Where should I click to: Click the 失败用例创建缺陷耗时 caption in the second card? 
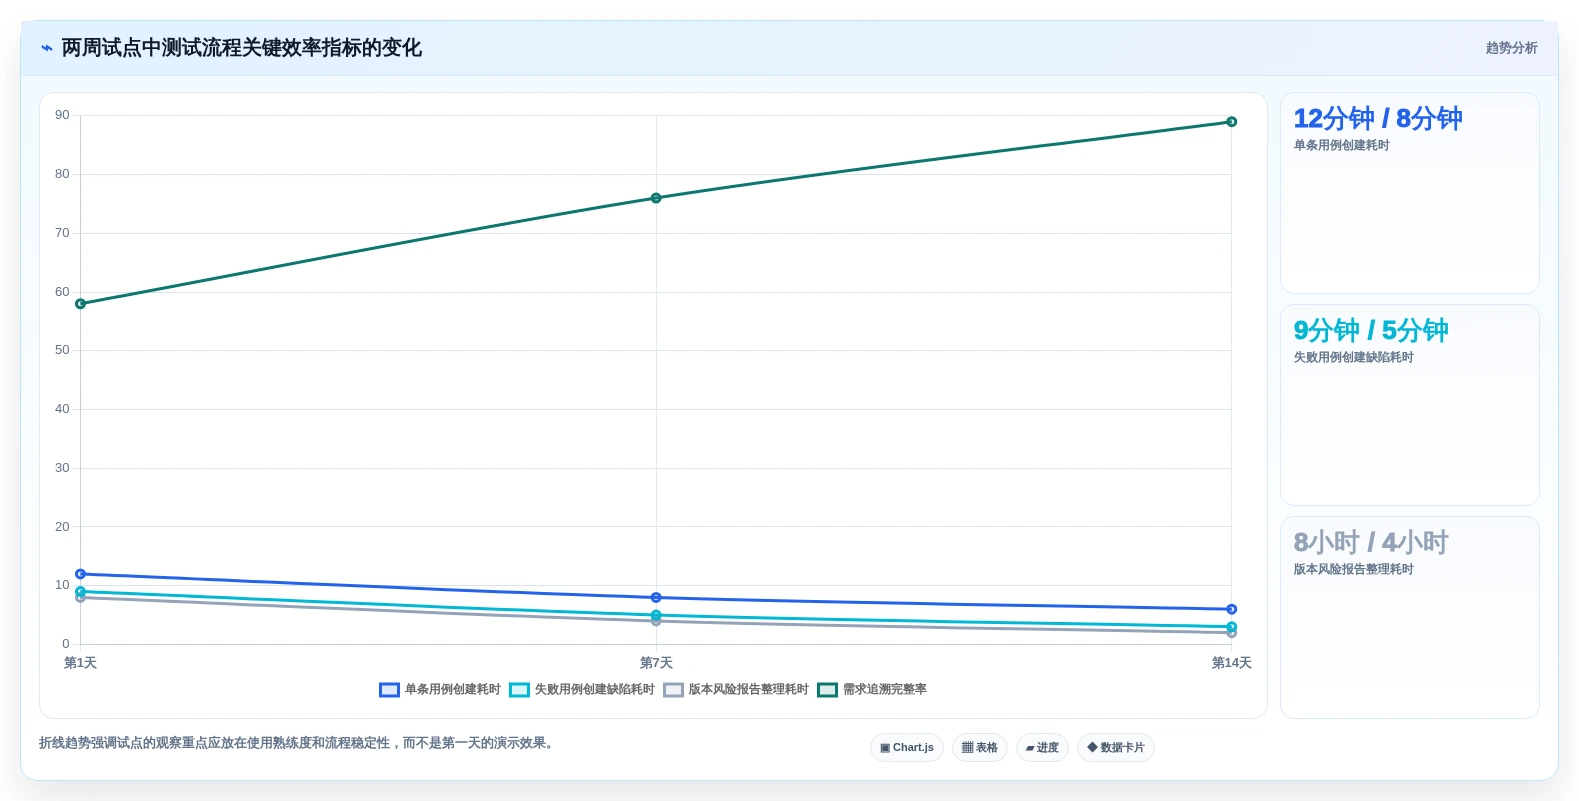point(1353,357)
